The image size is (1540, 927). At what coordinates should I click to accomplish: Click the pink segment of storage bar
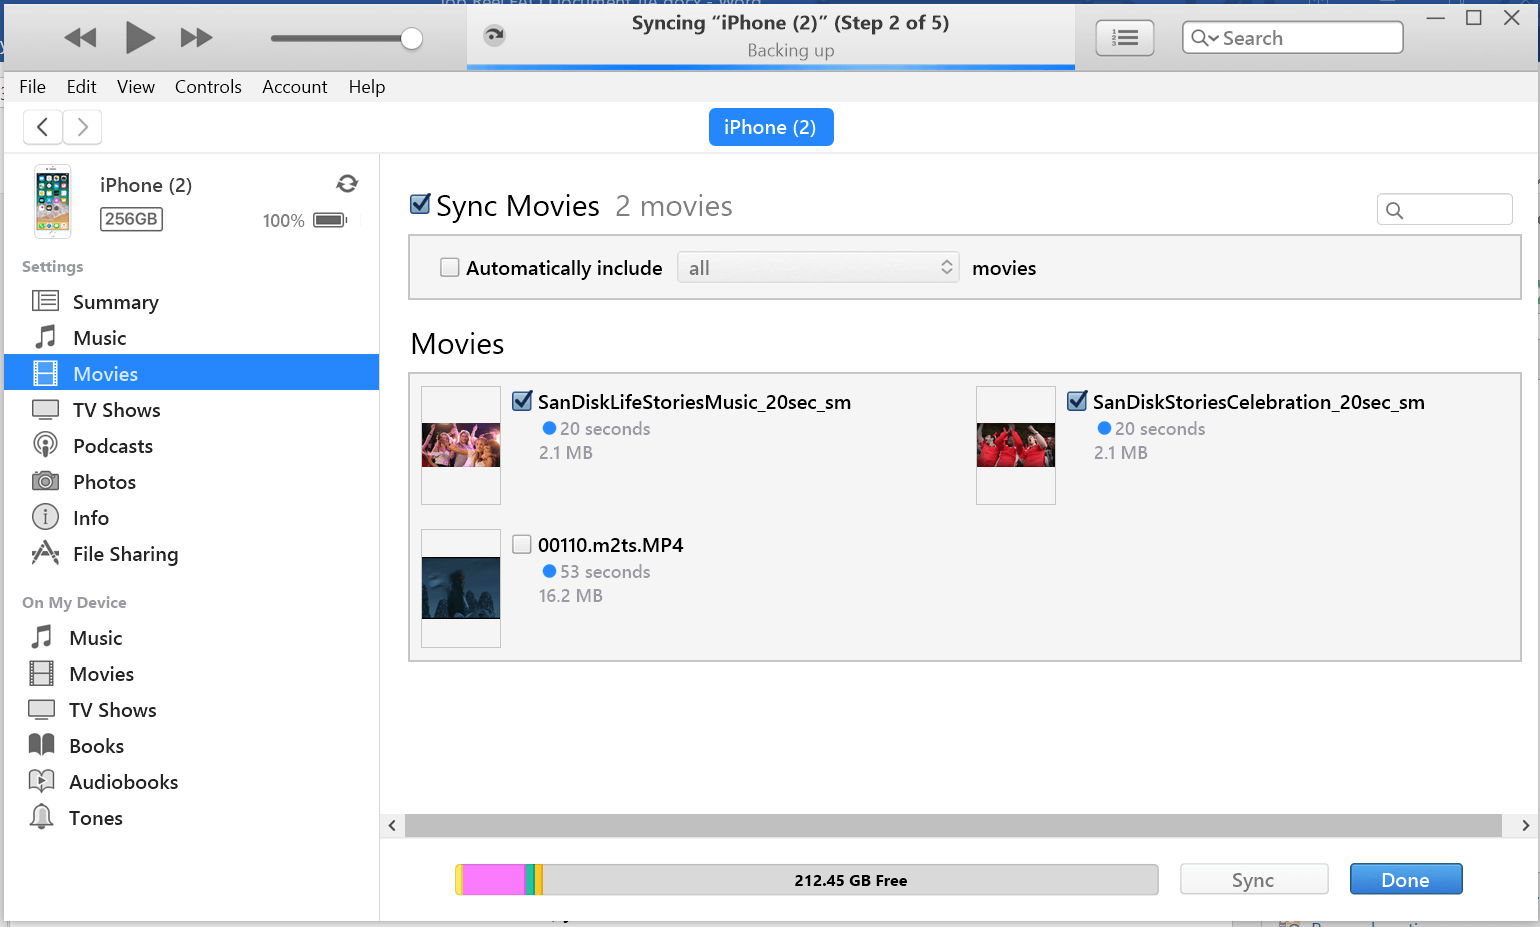[x=493, y=880]
